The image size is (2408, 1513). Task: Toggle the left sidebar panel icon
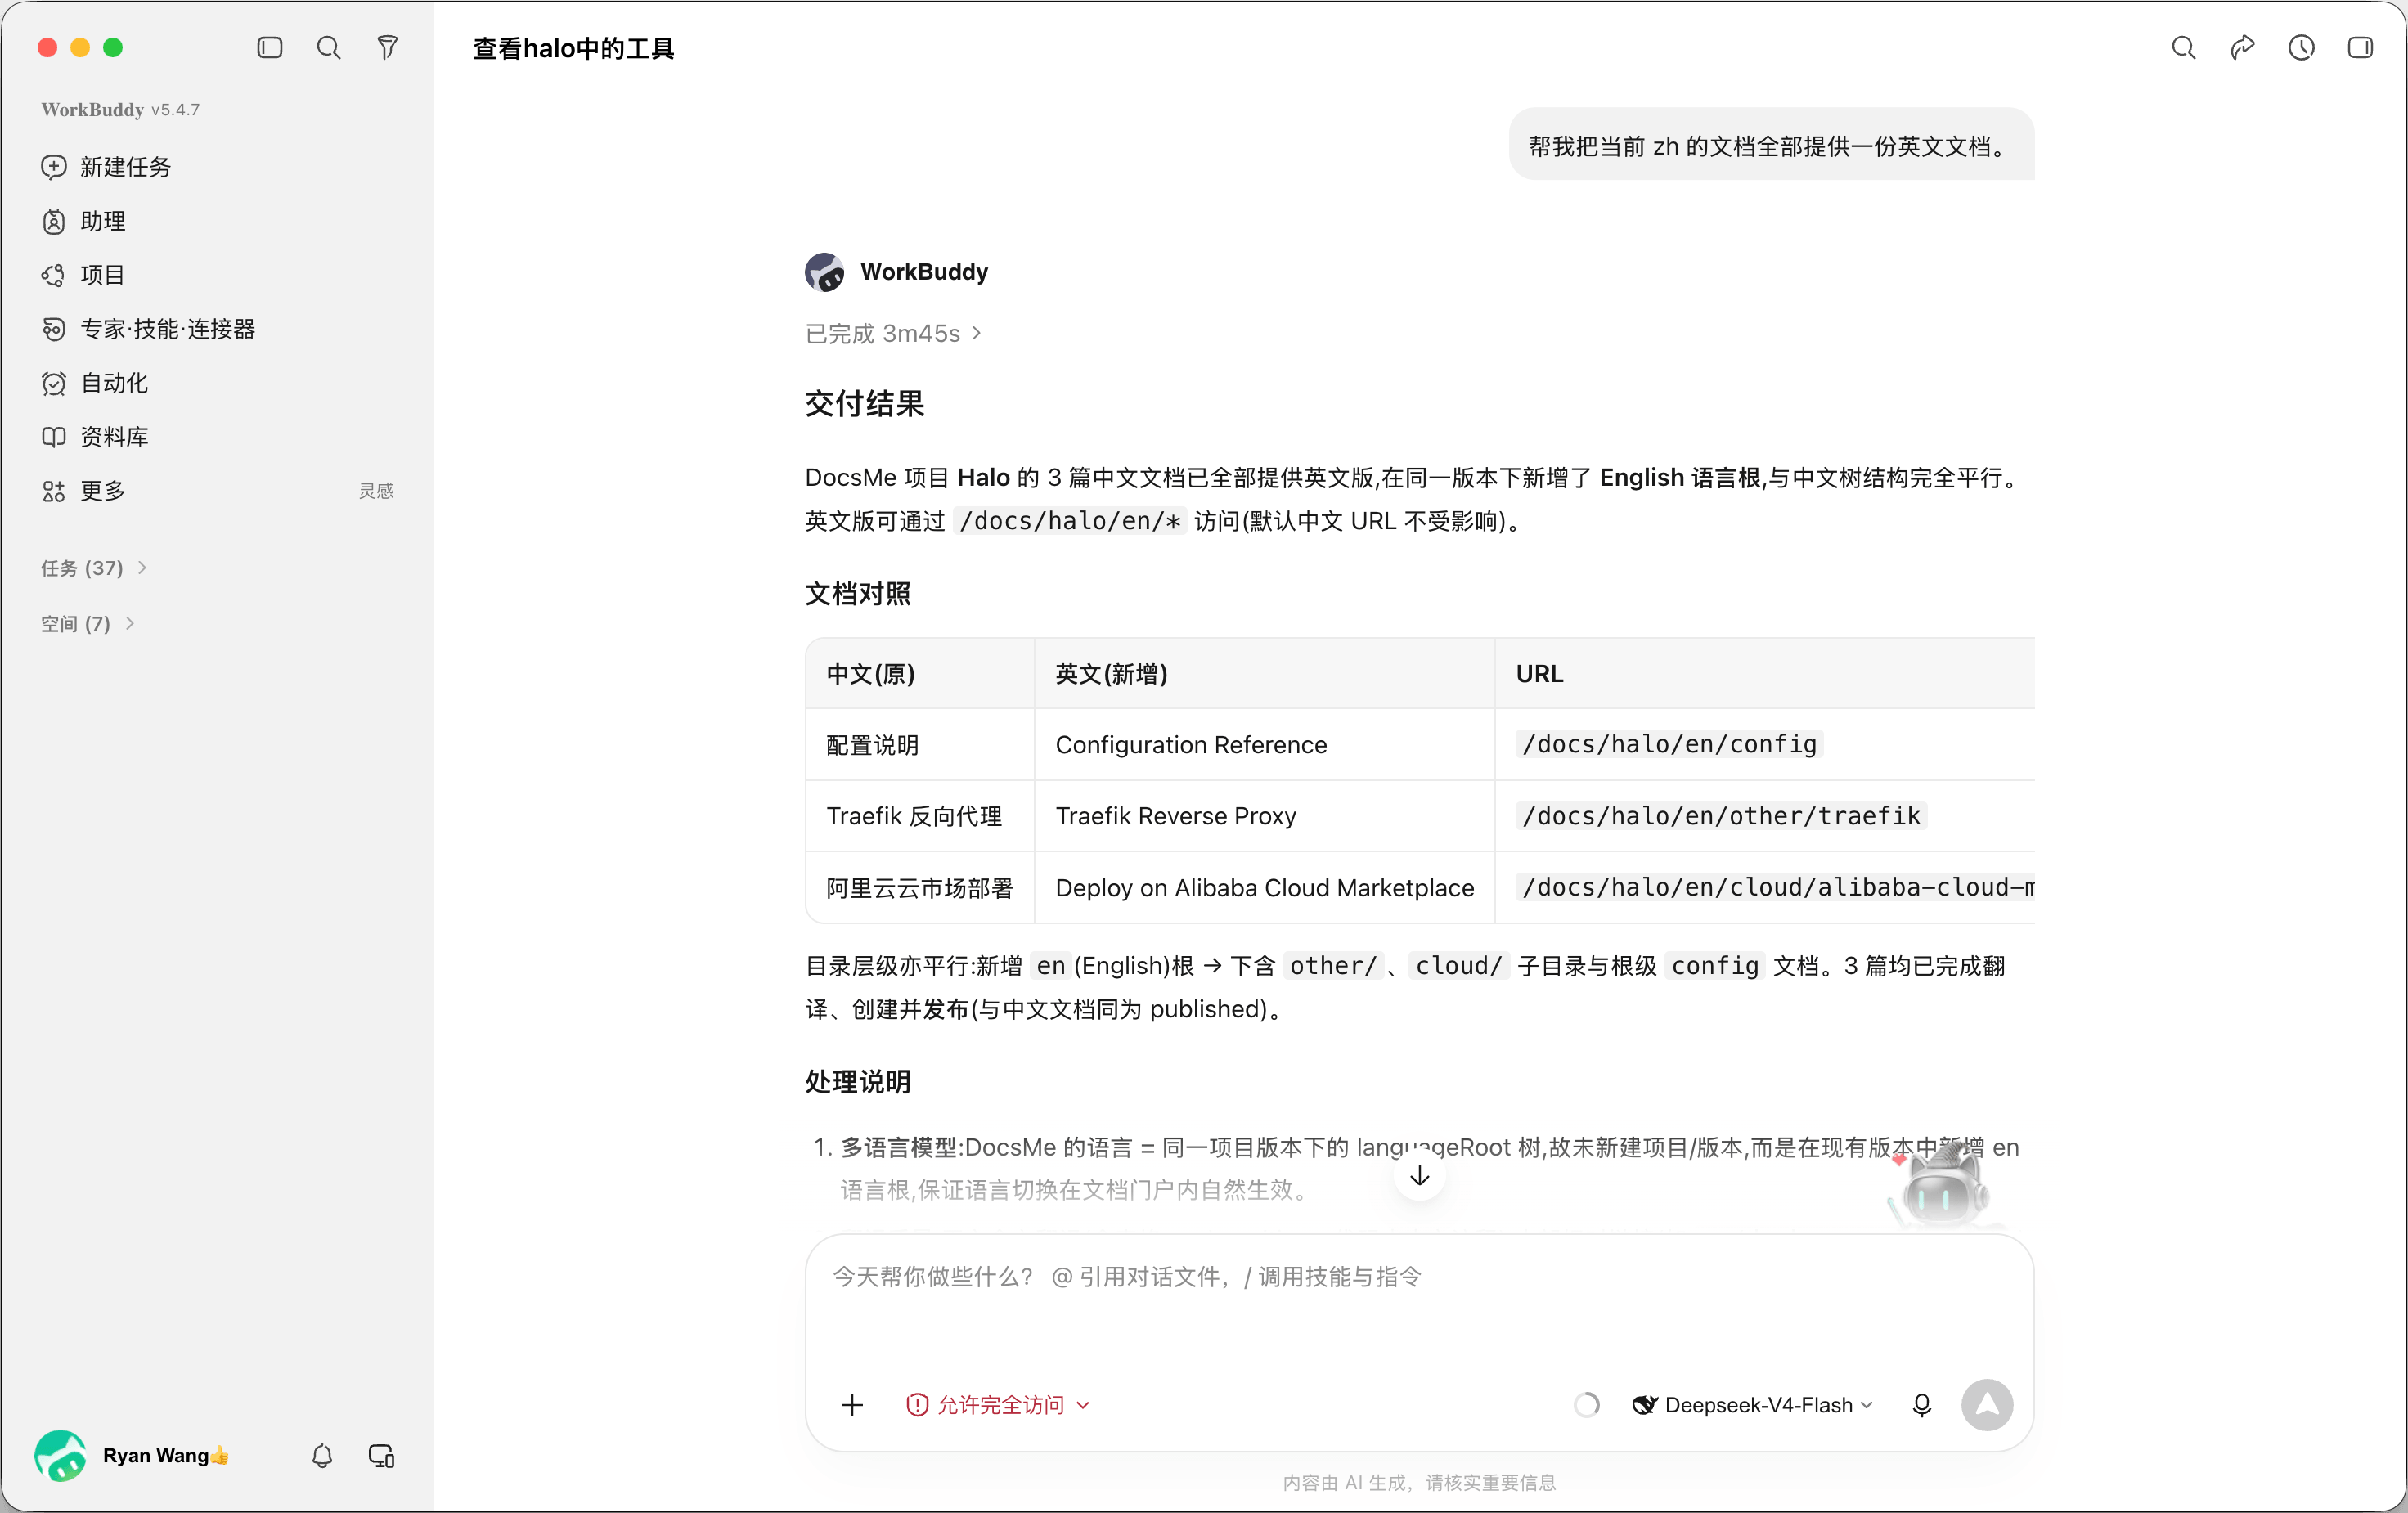point(269,48)
